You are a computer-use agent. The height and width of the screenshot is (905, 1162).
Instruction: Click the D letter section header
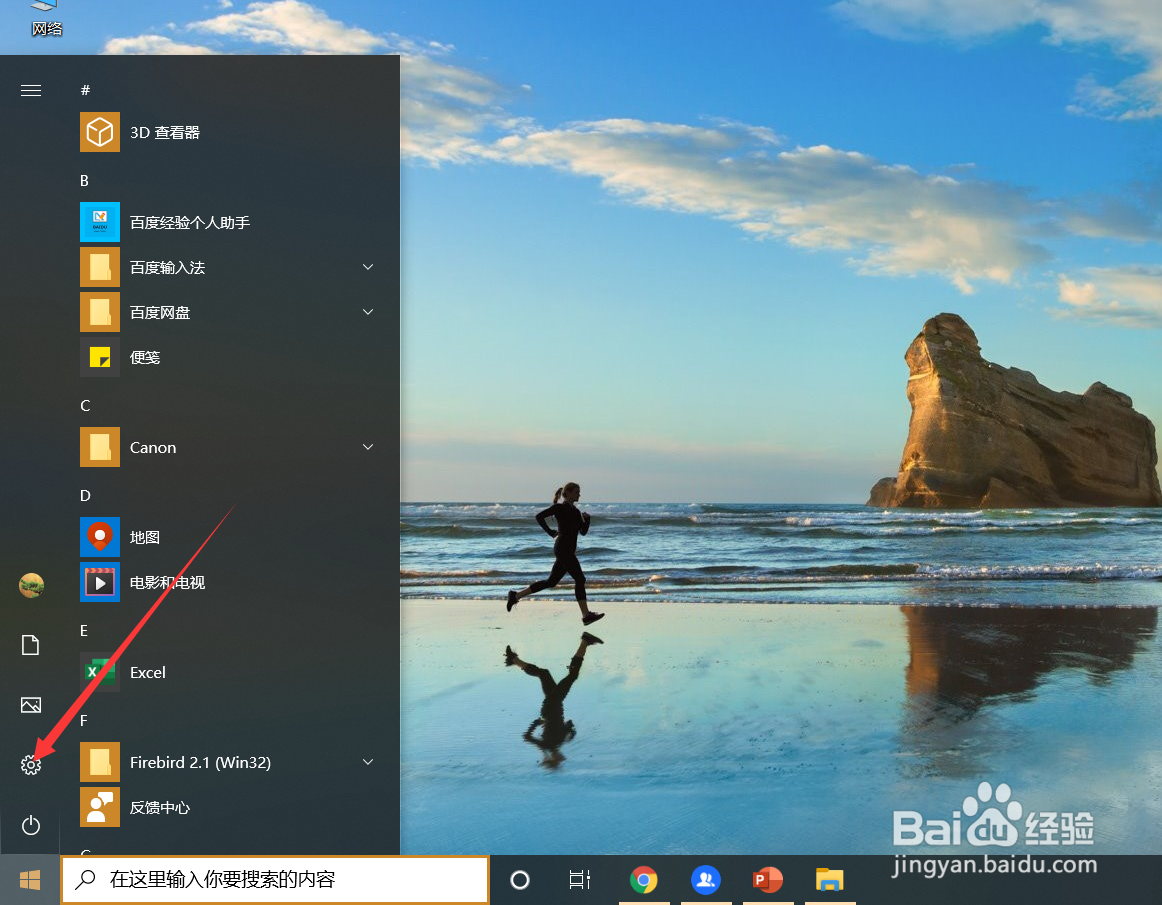85,495
